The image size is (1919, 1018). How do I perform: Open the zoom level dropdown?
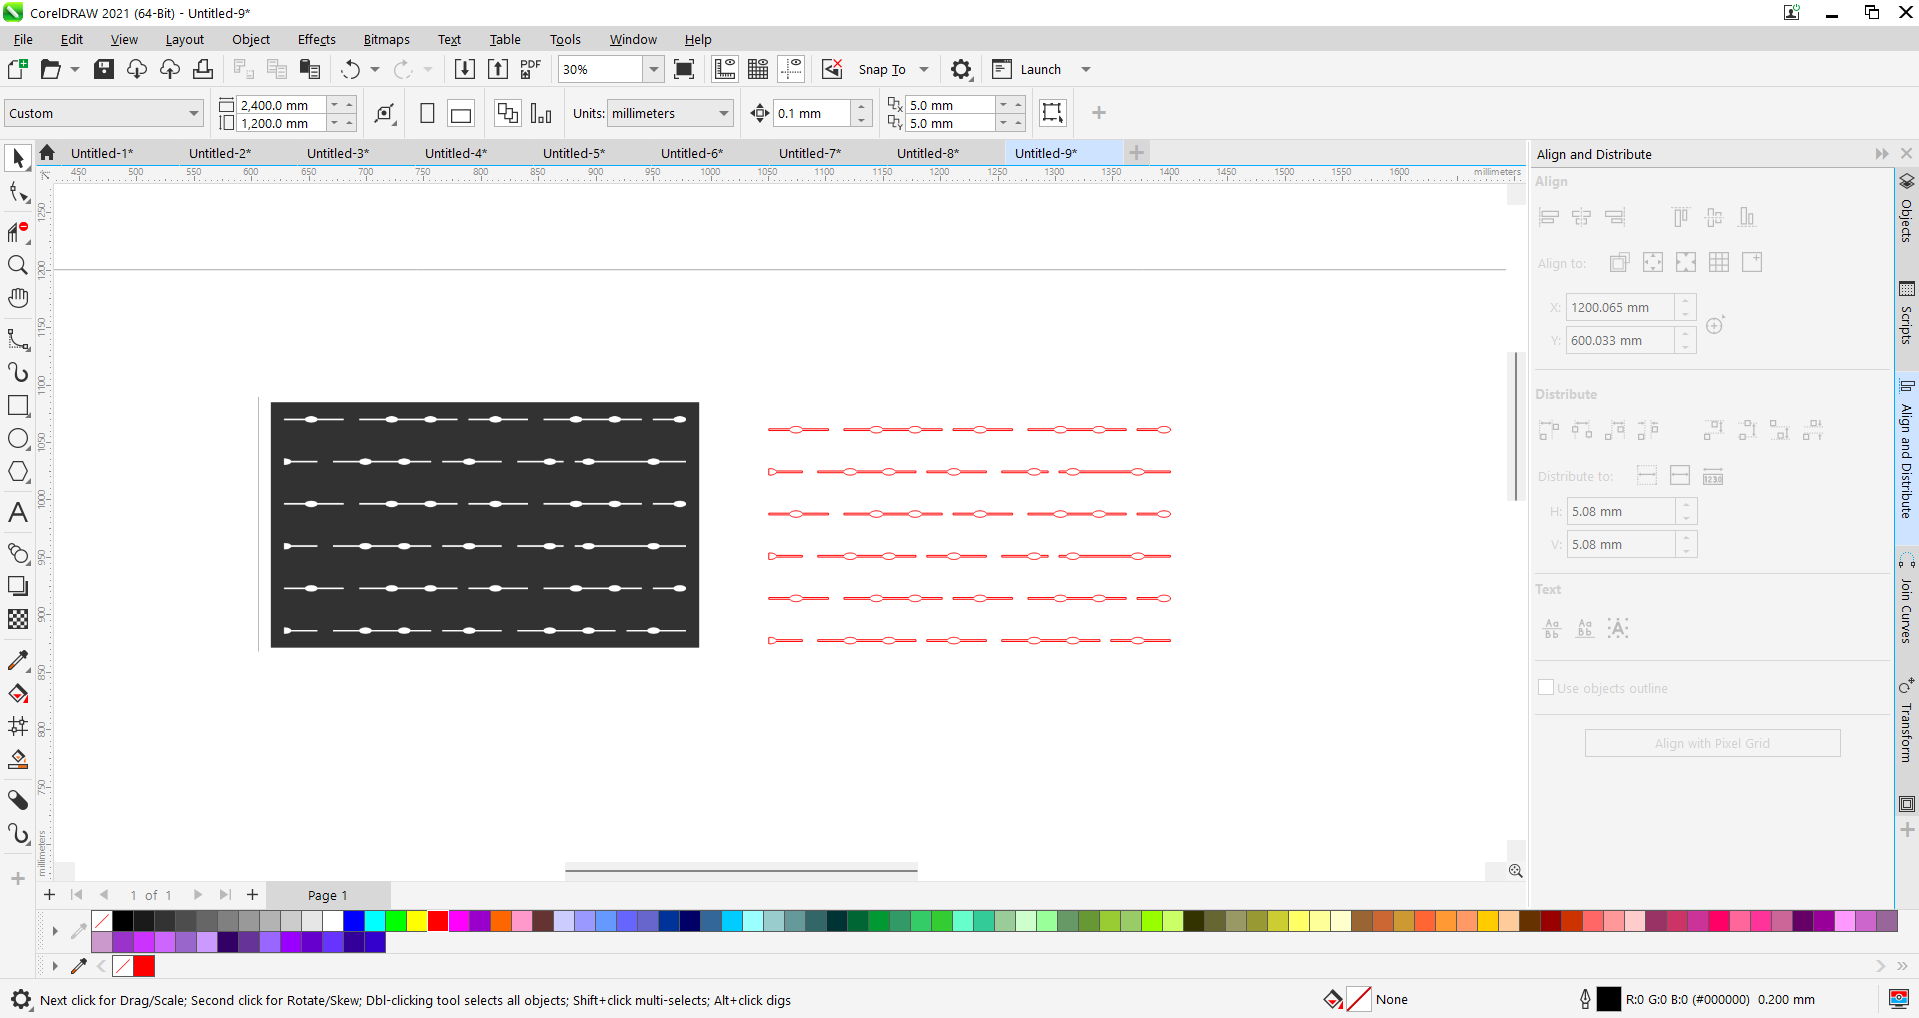653,69
